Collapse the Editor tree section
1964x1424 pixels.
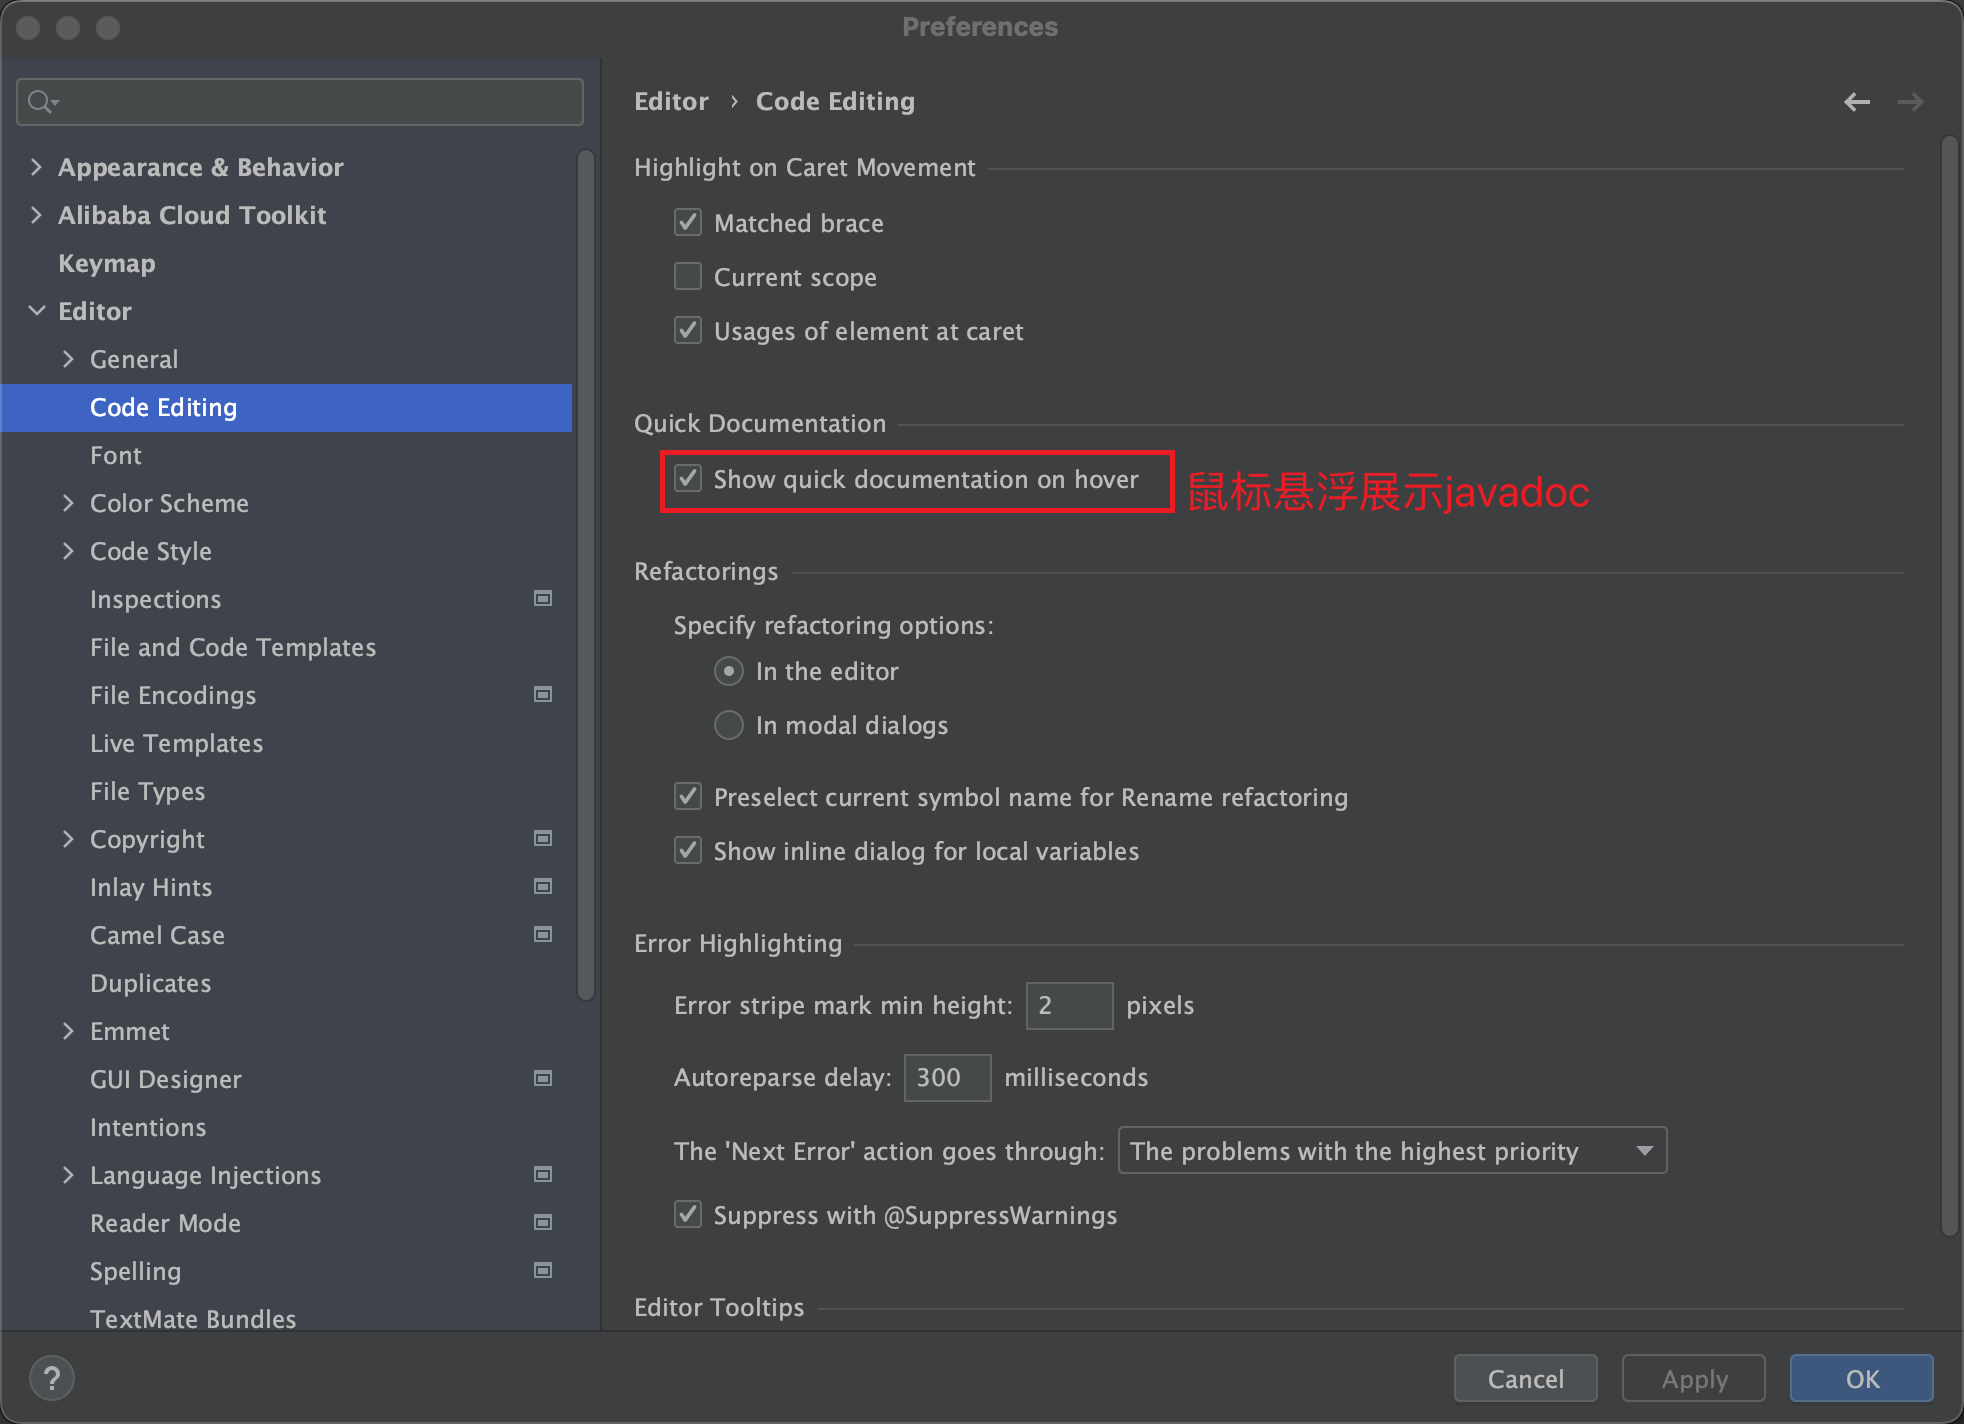click(x=37, y=311)
